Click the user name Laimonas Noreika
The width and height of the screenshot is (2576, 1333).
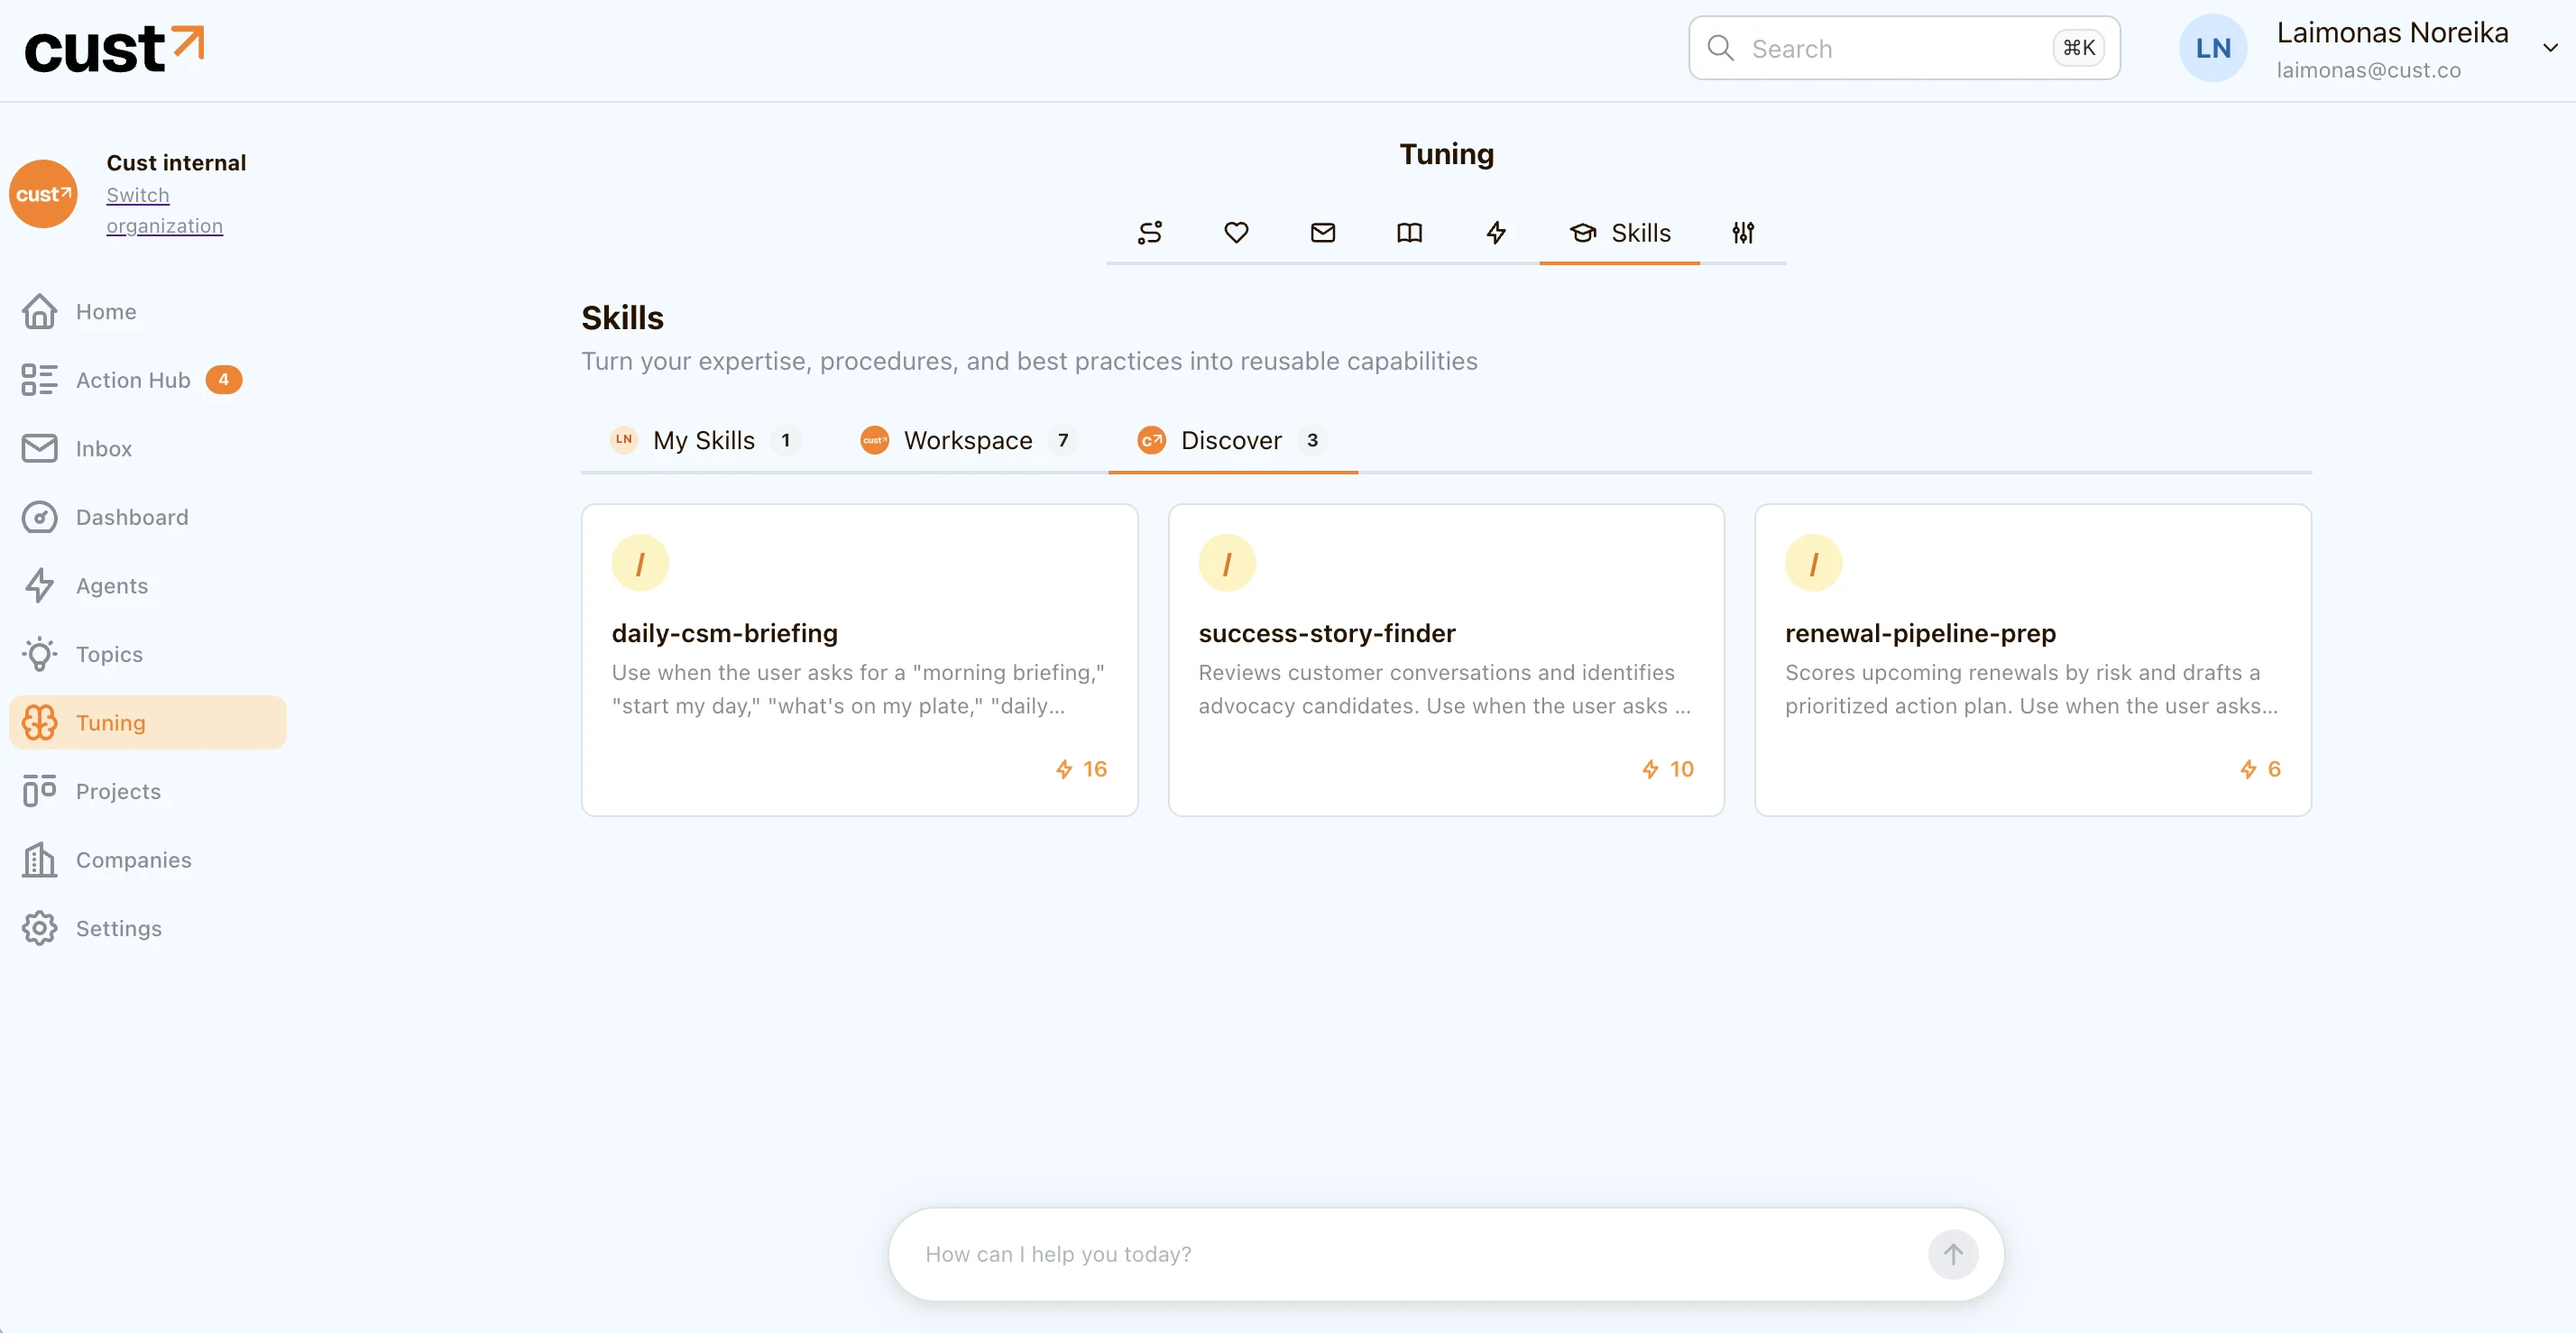coord(2392,33)
